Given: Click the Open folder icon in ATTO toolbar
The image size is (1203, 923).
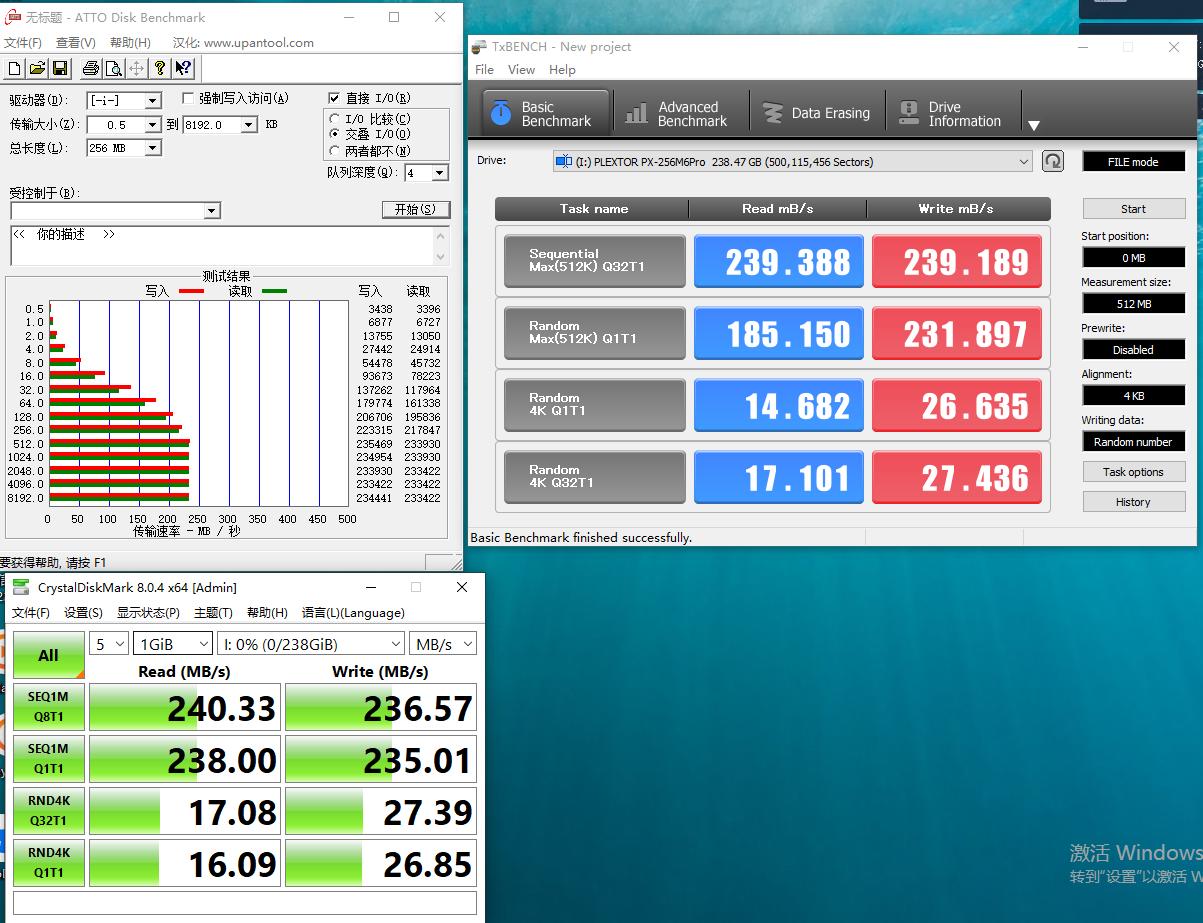Looking at the screenshot, I should [x=37, y=68].
